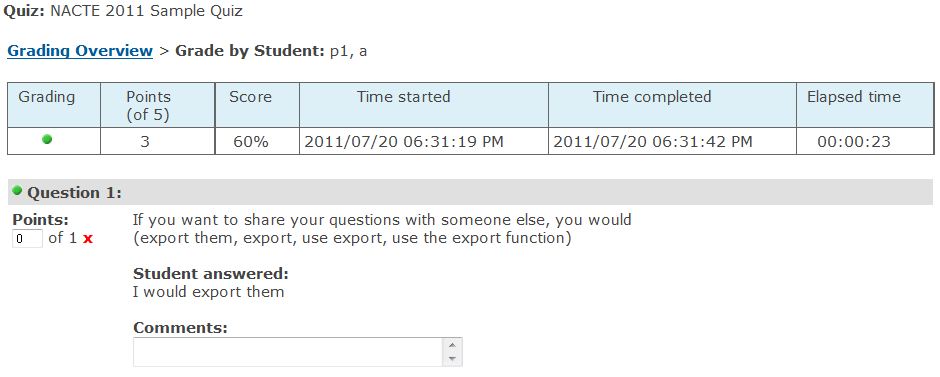The width and height of the screenshot is (940, 377).
Task: Open the Grading Overview link
Action: (x=80, y=51)
